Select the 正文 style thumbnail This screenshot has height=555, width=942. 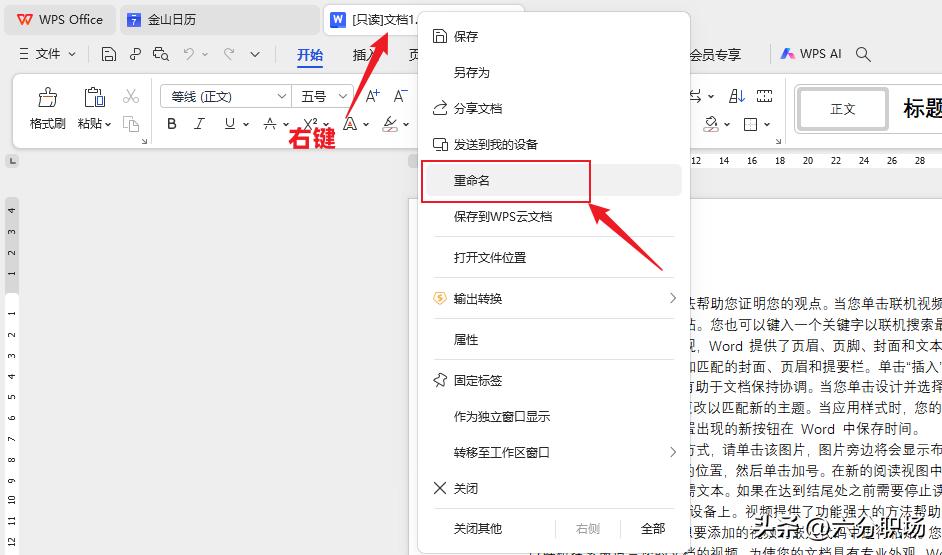coord(843,109)
